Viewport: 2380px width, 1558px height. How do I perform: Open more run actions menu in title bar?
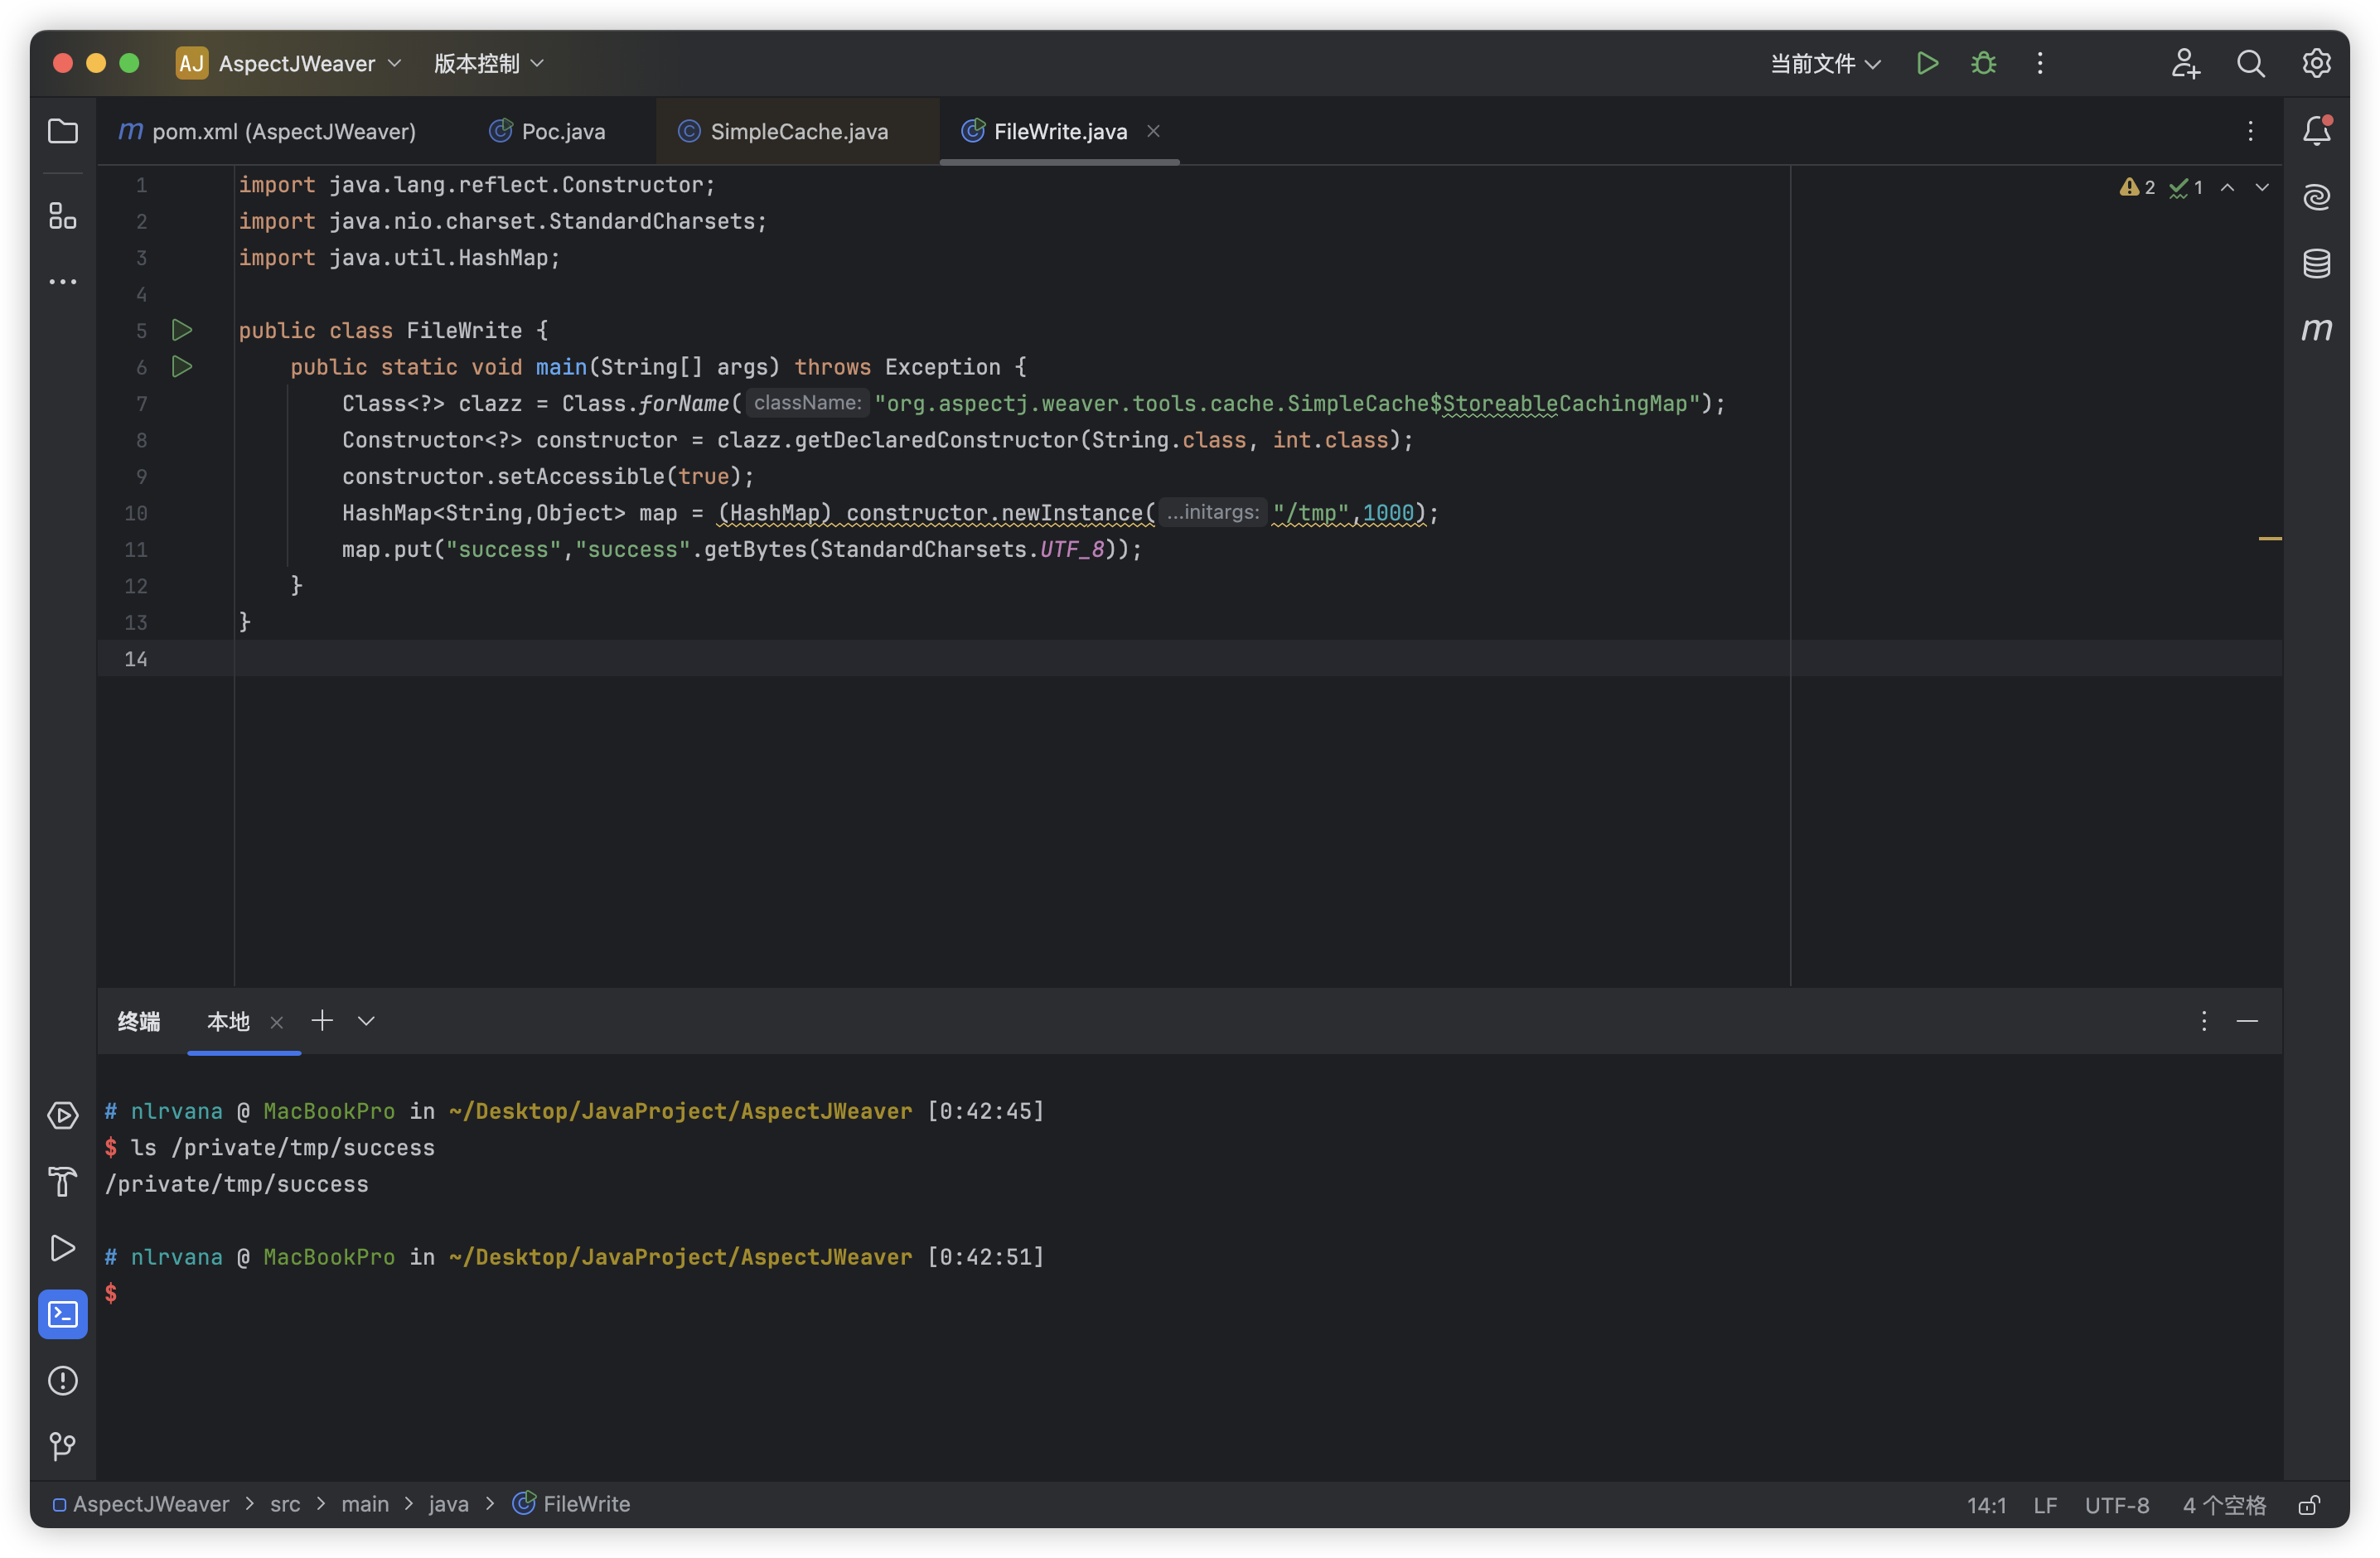[2040, 63]
